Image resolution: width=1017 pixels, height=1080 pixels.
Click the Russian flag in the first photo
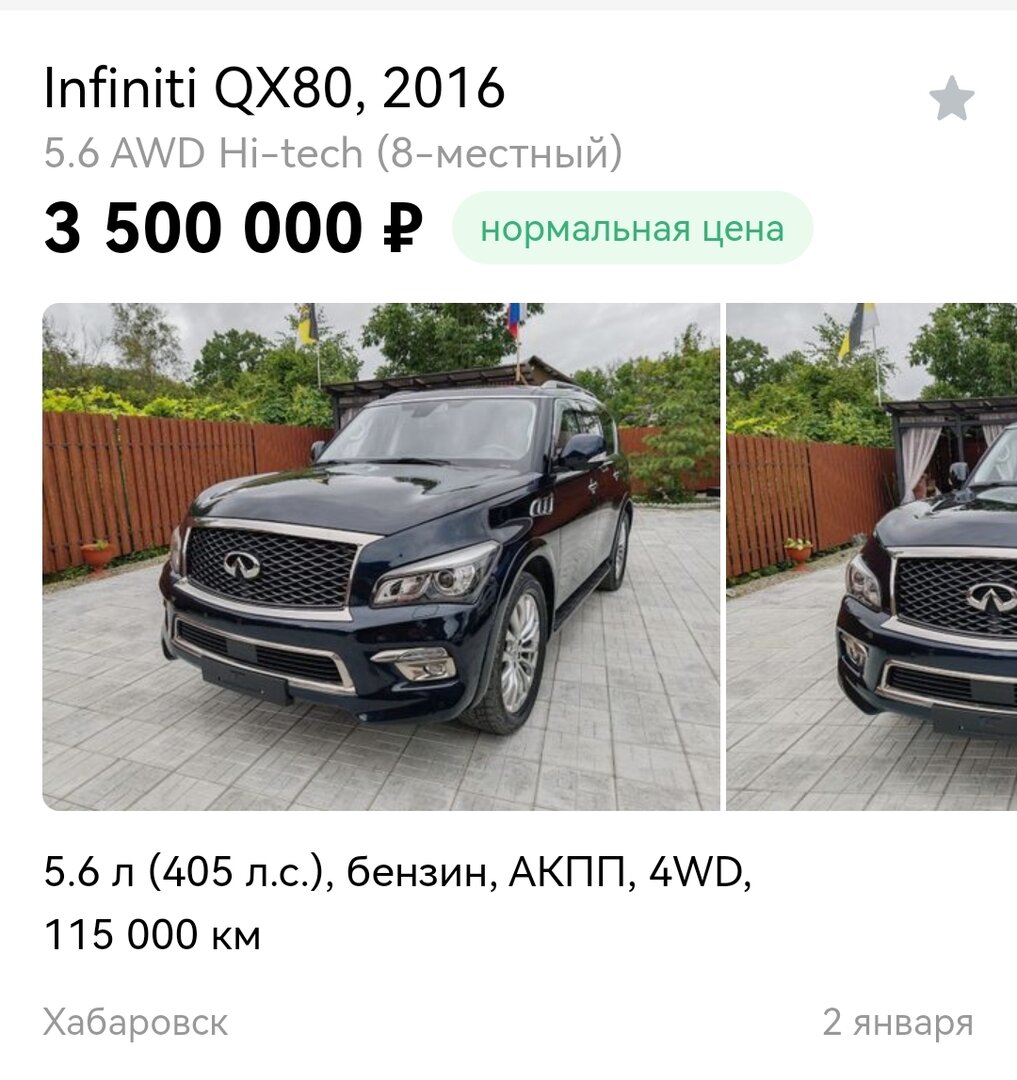(514, 321)
